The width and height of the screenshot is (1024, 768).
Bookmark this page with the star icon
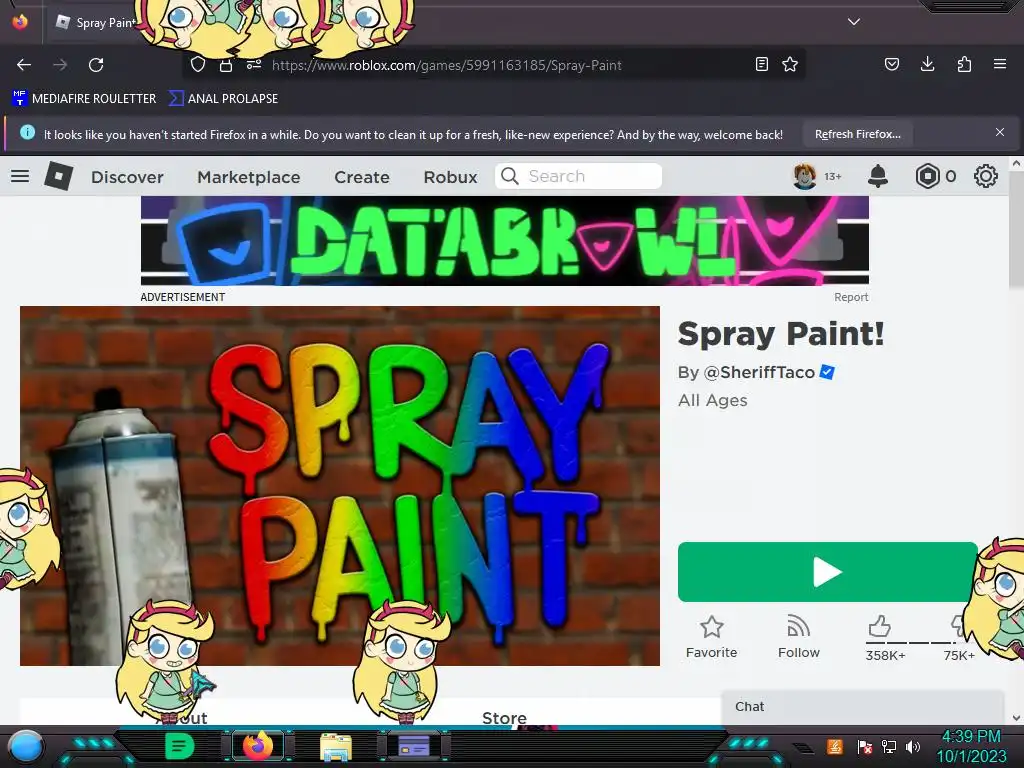(x=790, y=64)
